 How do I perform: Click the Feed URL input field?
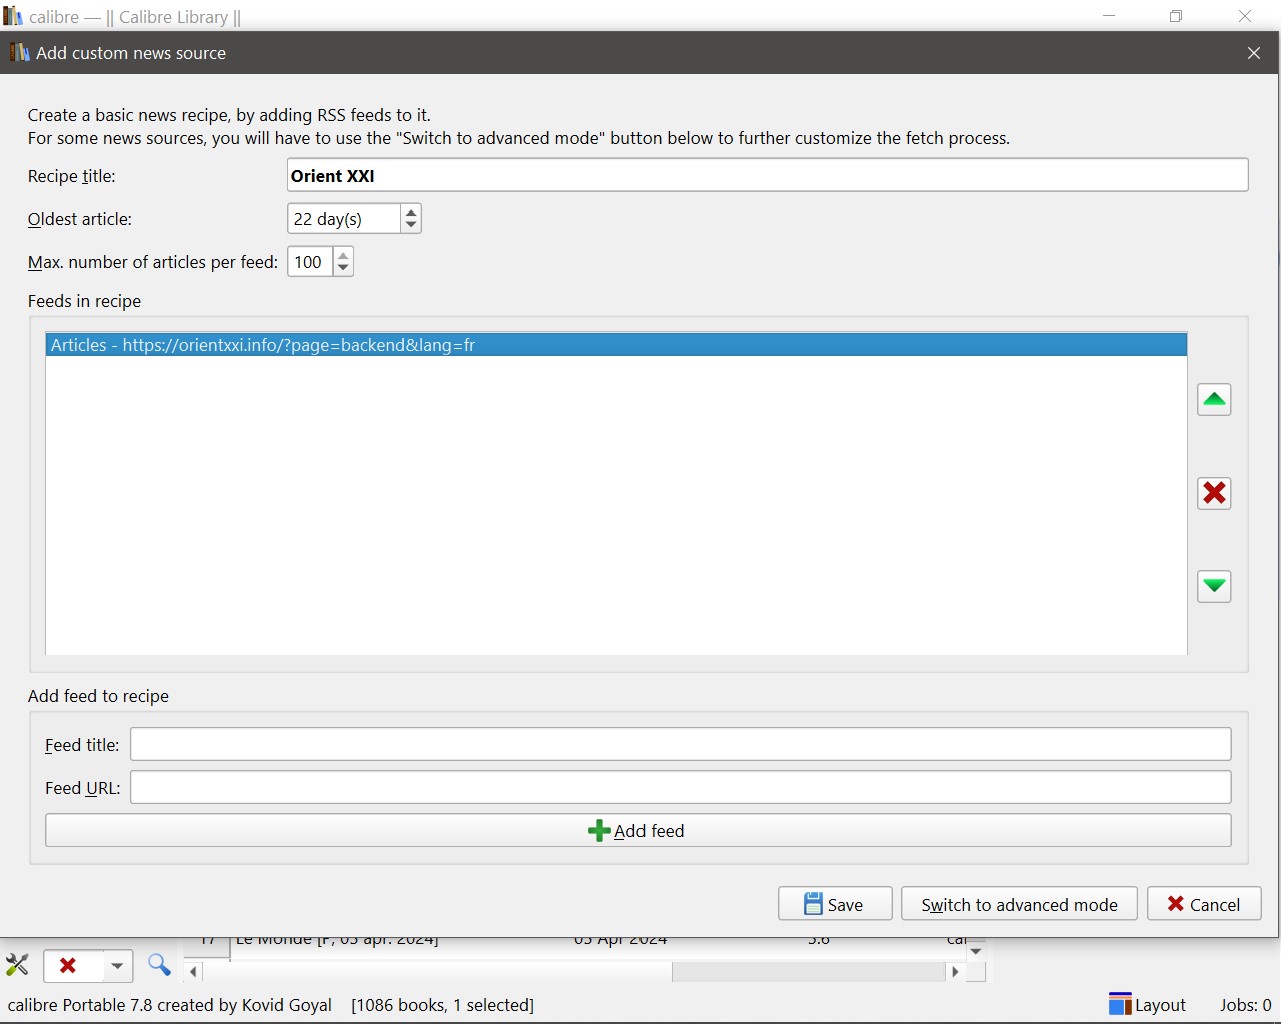[680, 787]
